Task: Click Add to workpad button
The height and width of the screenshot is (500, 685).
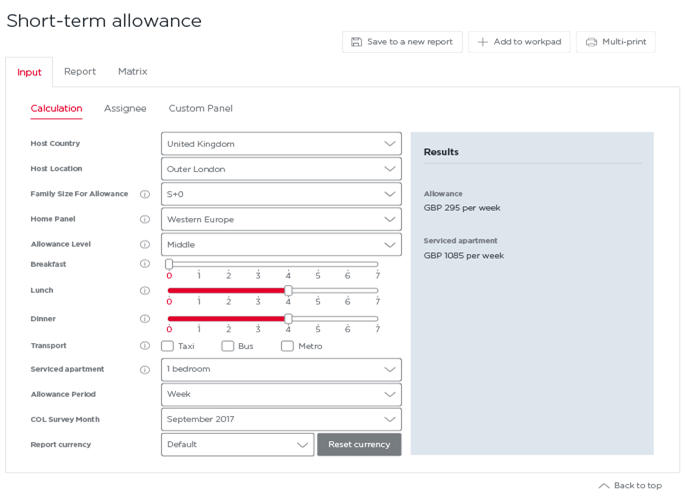Action: [x=519, y=42]
